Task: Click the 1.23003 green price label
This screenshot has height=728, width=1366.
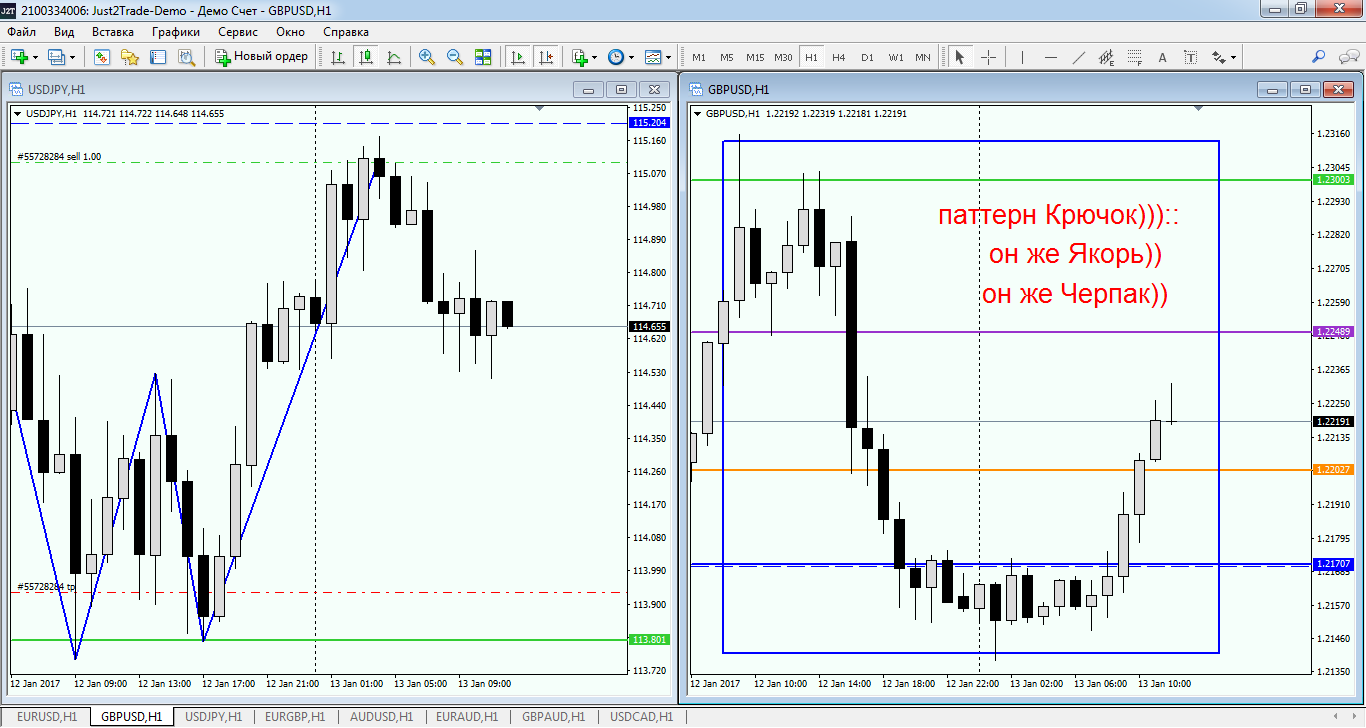Action: click(x=1334, y=180)
